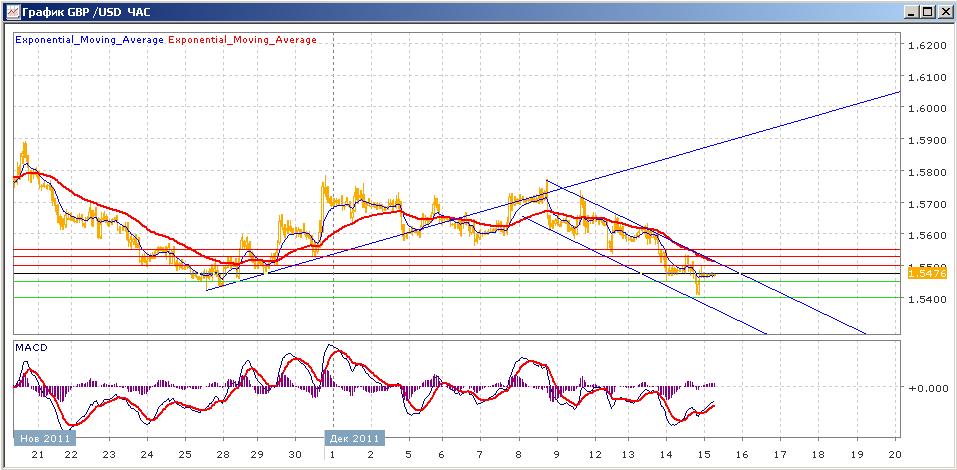The height and width of the screenshot is (470, 957).
Task: Click date label 1 on time axis
Action: (x=332, y=455)
